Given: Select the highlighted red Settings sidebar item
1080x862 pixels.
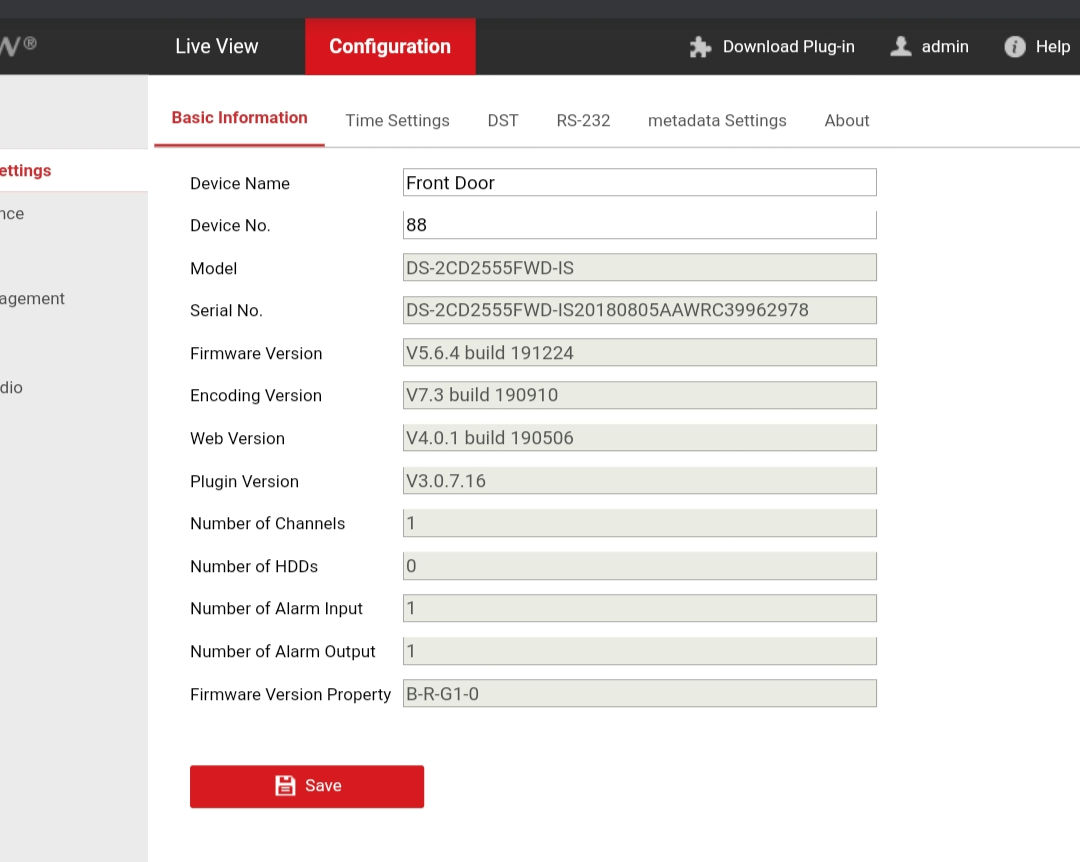Looking at the screenshot, I should (26, 171).
